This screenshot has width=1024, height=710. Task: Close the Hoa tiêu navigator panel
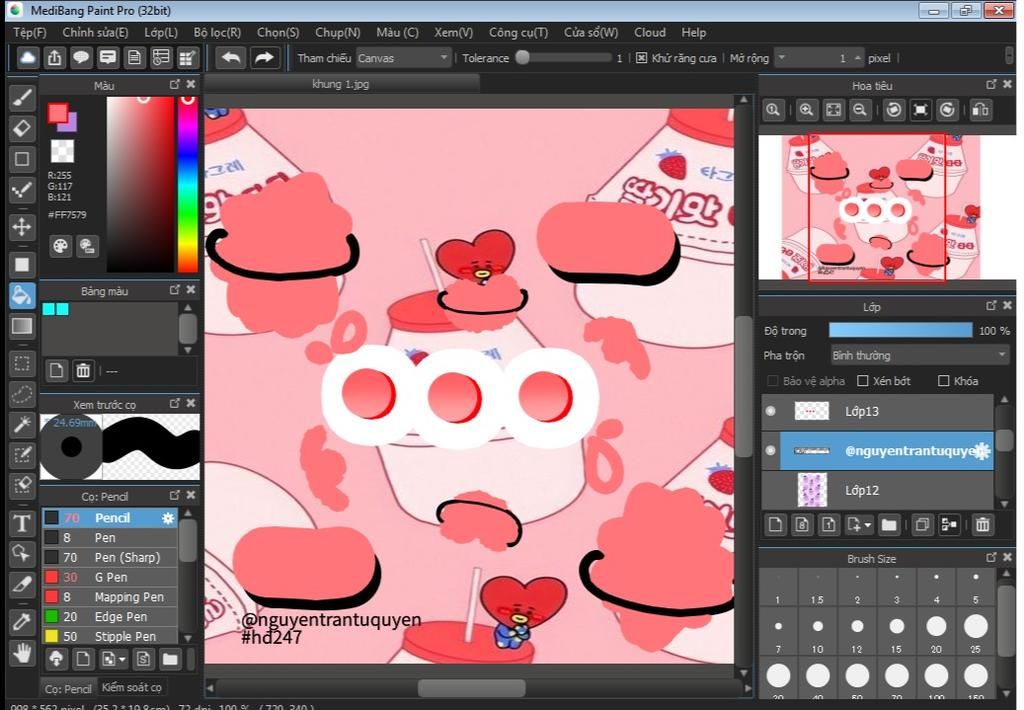pos(1008,84)
